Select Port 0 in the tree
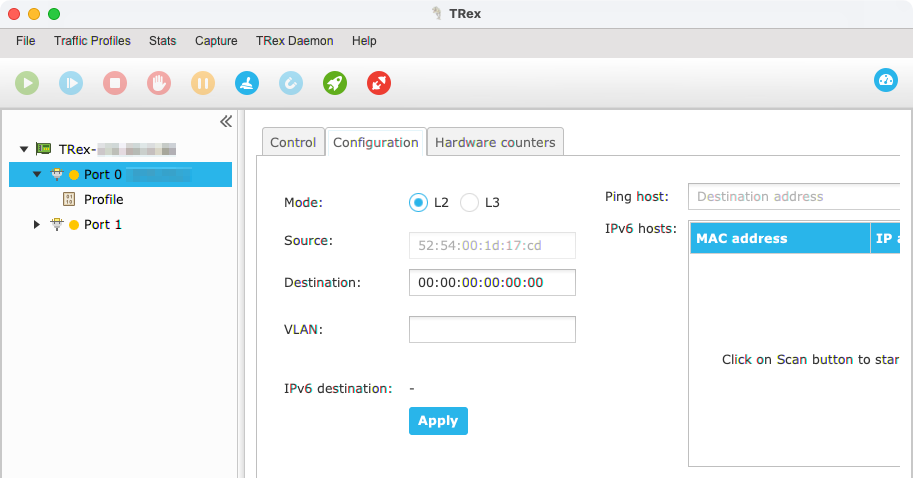Screen dimensions: 913x478 click(x=121, y=174)
